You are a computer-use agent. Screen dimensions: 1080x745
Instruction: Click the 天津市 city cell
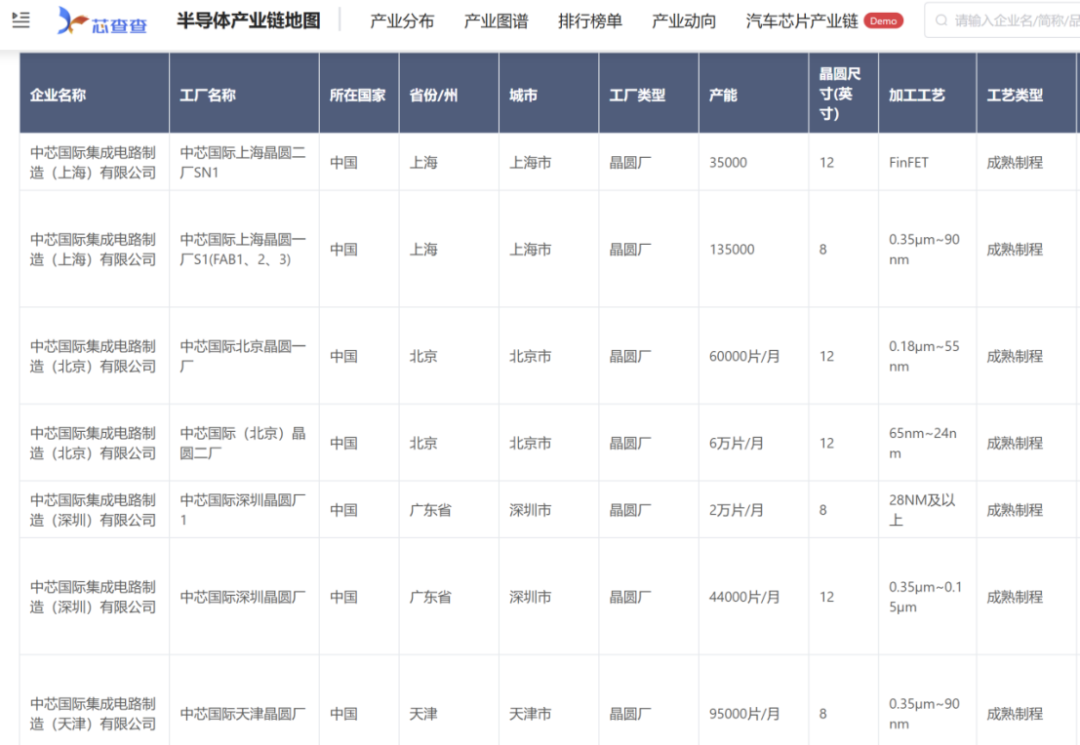click(x=530, y=714)
